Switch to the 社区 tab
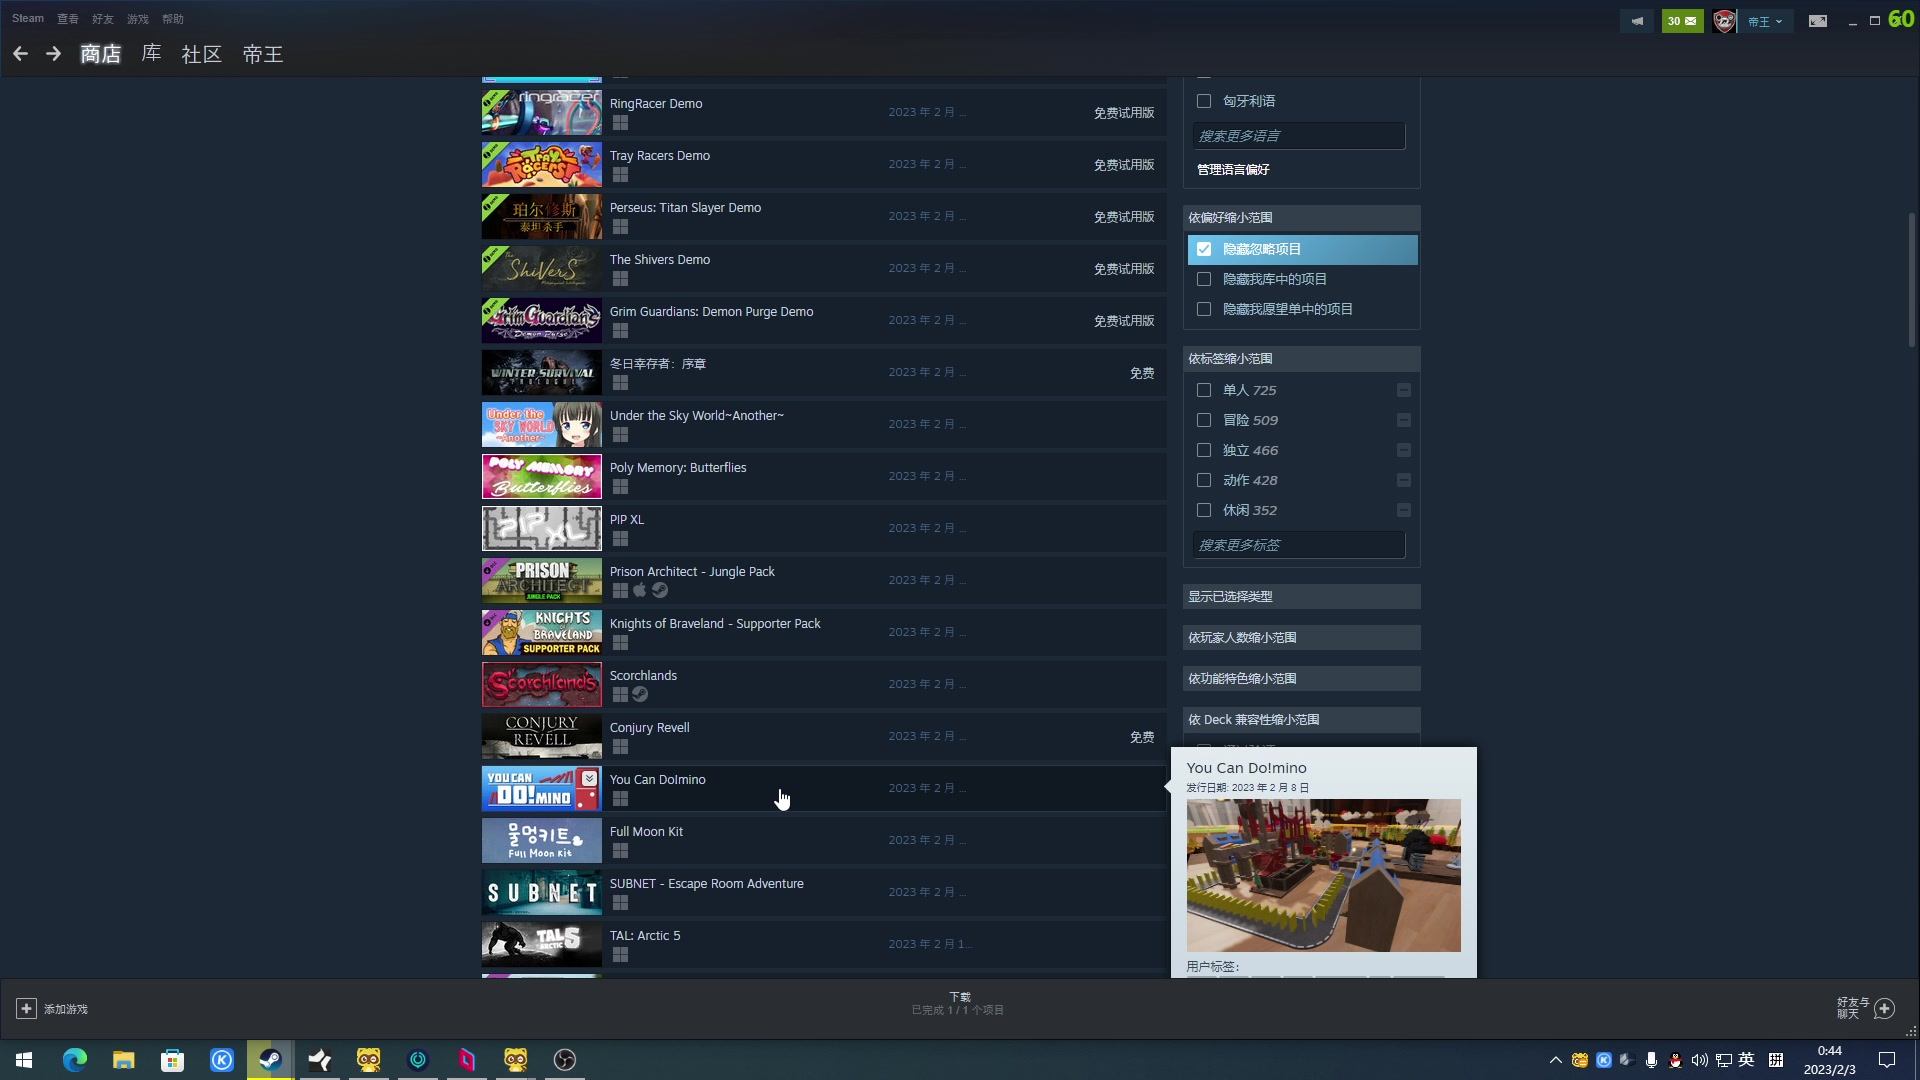1920x1080 pixels. [x=201, y=54]
